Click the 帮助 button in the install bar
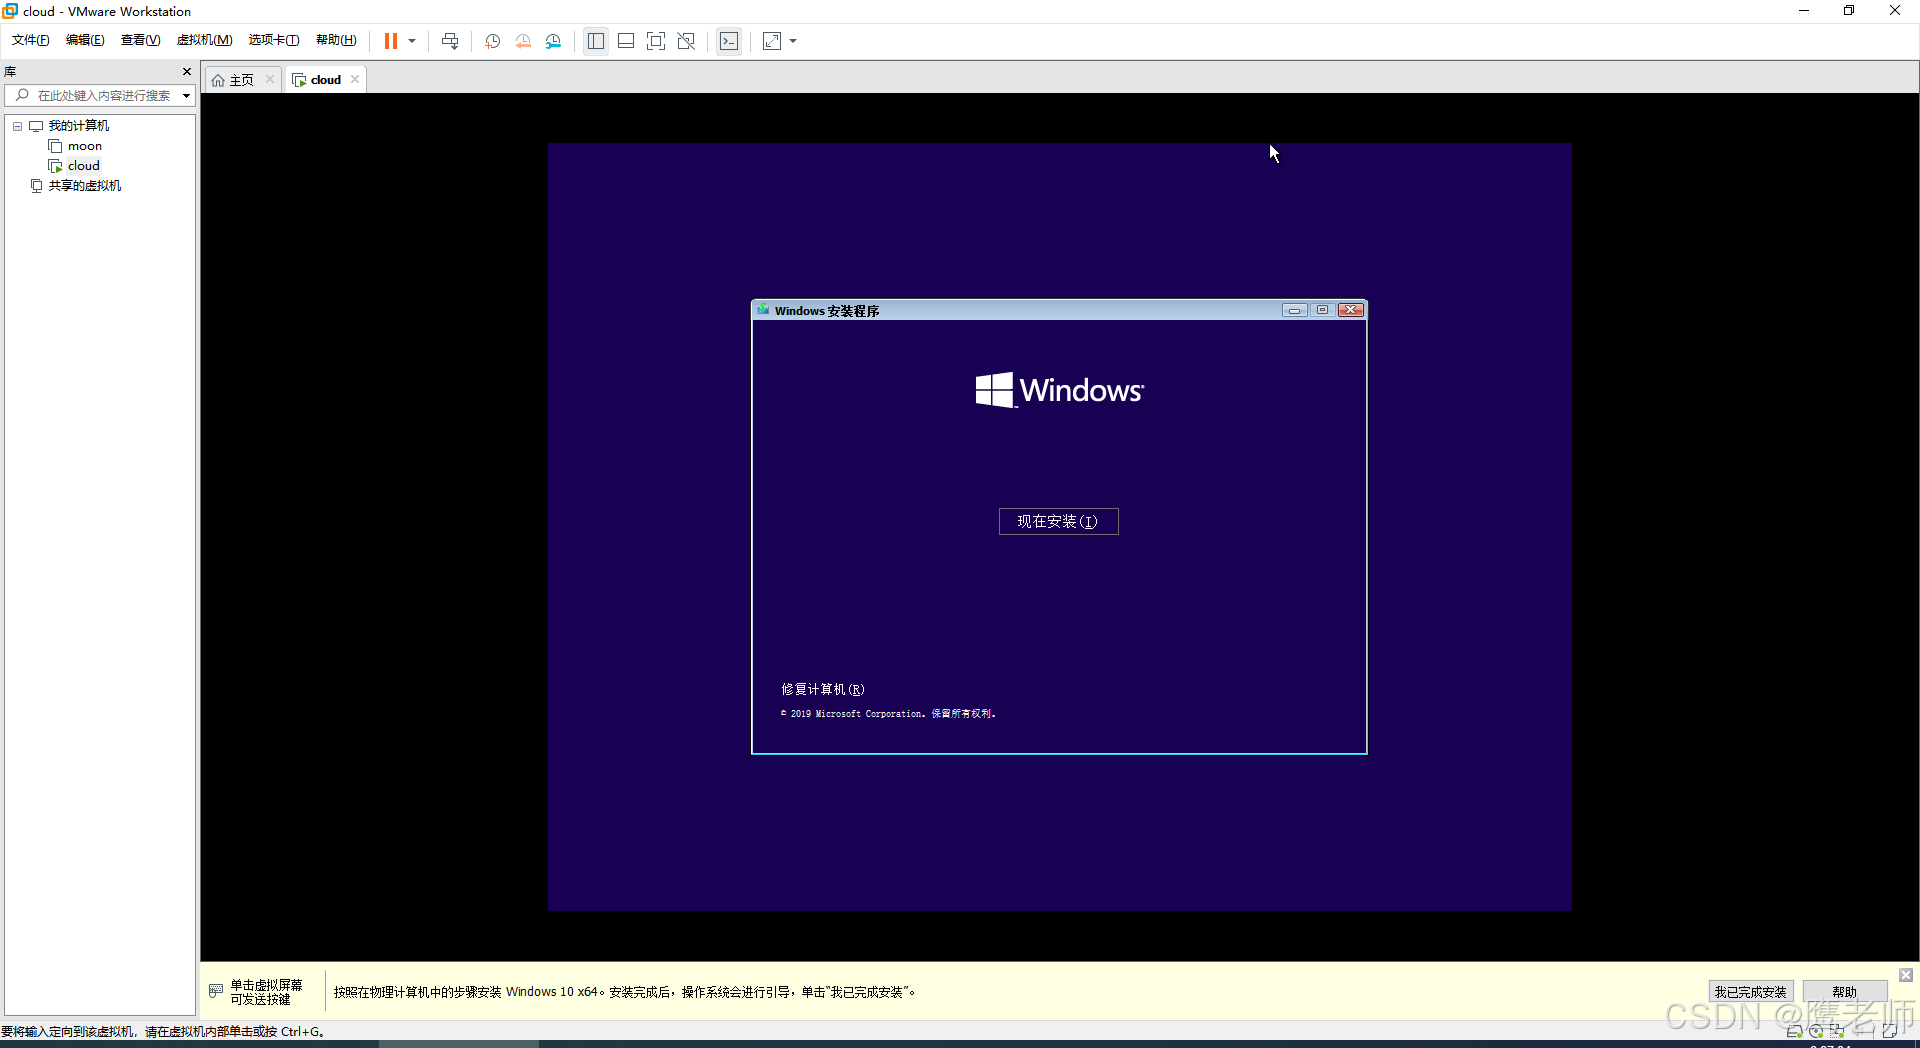This screenshot has width=1920, height=1048. point(1844,992)
